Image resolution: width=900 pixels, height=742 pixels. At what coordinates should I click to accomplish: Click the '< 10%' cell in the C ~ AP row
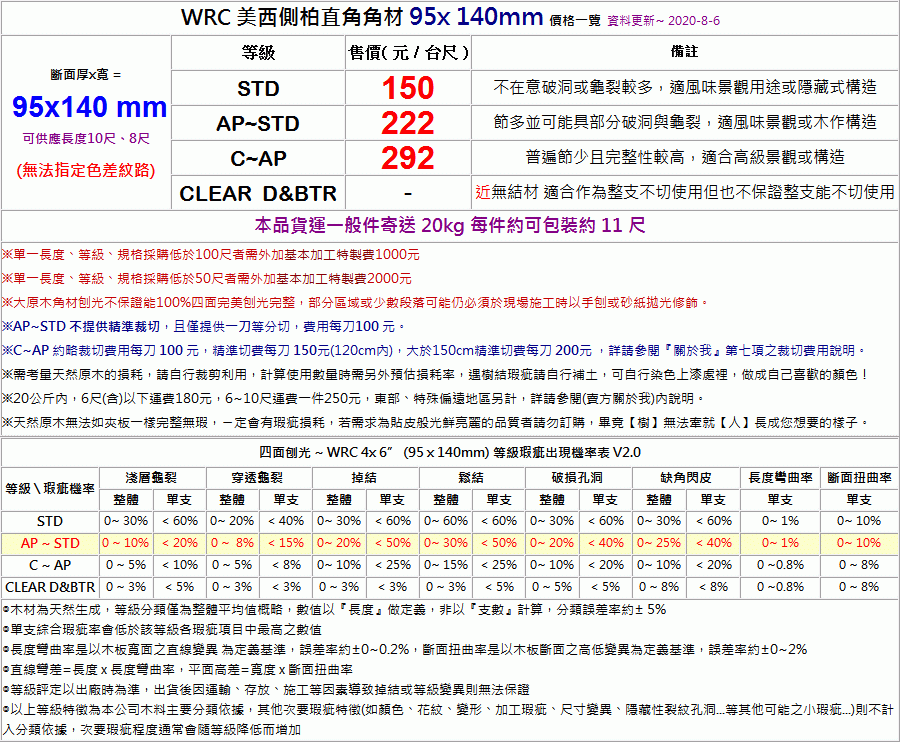coord(179,565)
